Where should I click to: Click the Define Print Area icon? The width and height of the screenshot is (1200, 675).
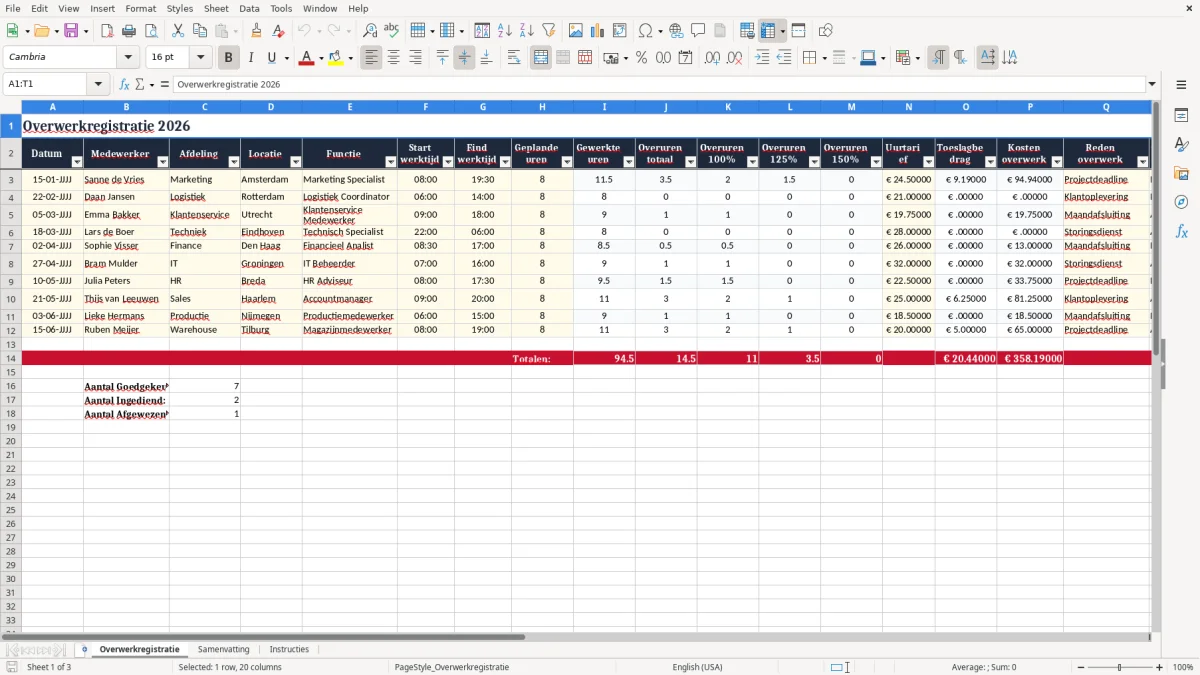(x=747, y=31)
